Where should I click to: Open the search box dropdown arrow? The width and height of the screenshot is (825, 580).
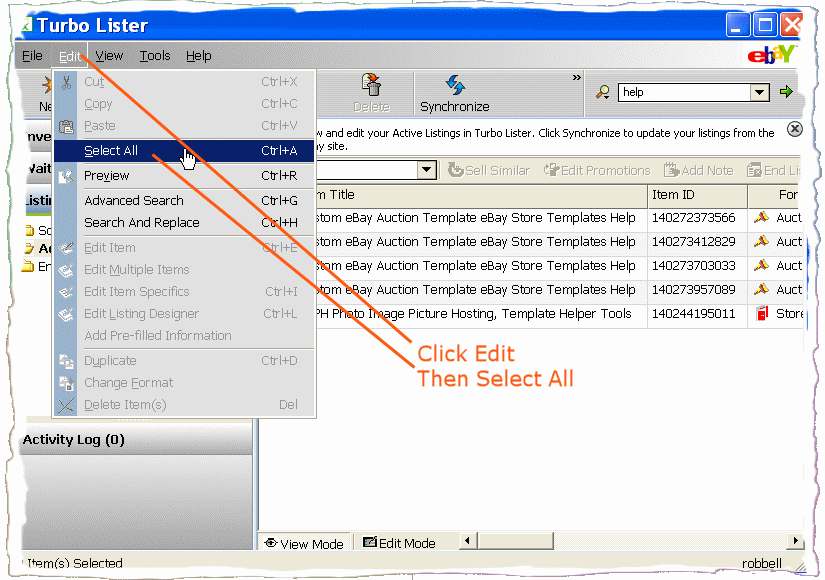[x=759, y=93]
